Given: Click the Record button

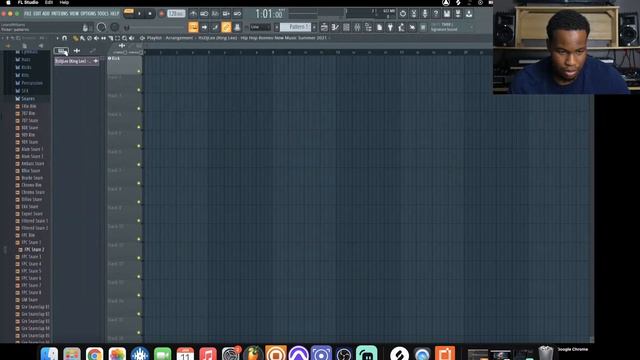Looking at the screenshot, I should click(x=162, y=13).
